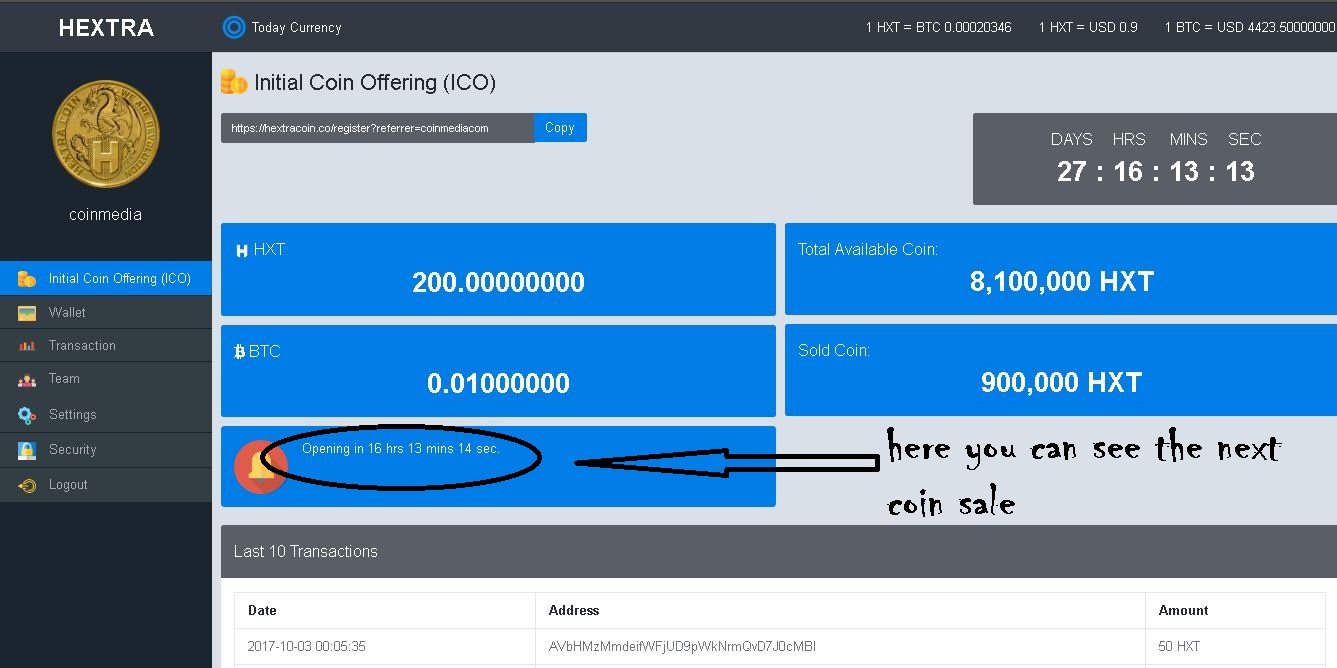Click the Hextra coin profile image
Screen dimensions: 1337x668
click(x=106, y=134)
